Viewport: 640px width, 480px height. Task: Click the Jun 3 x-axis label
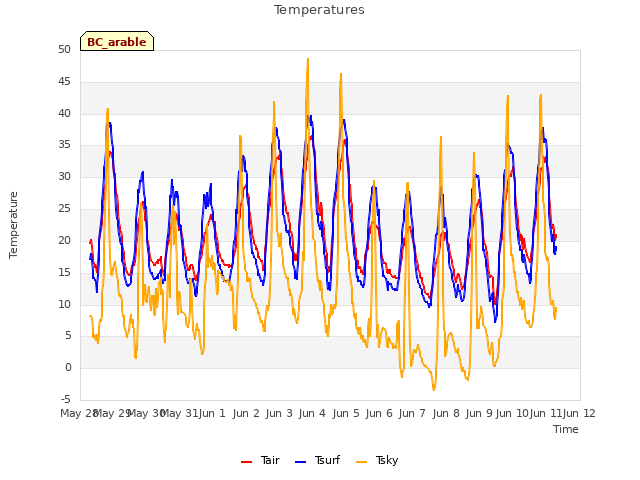point(279,413)
